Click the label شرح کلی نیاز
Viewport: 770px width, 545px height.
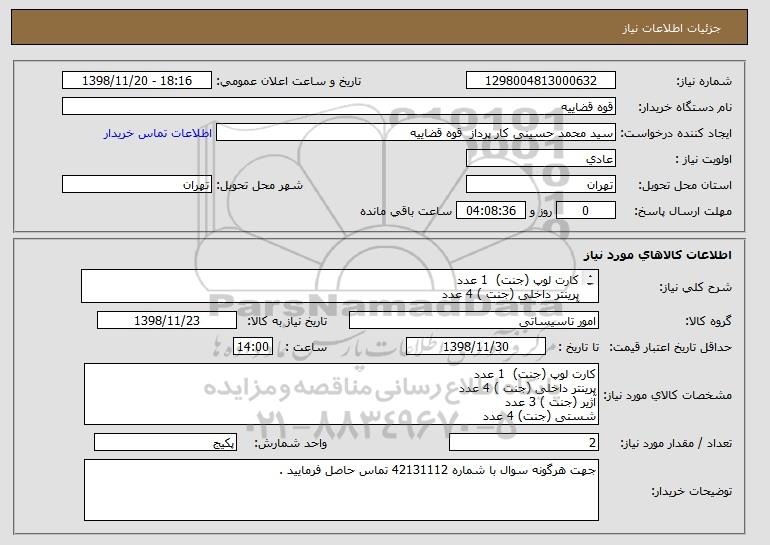pyautogui.click(x=695, y=287)
